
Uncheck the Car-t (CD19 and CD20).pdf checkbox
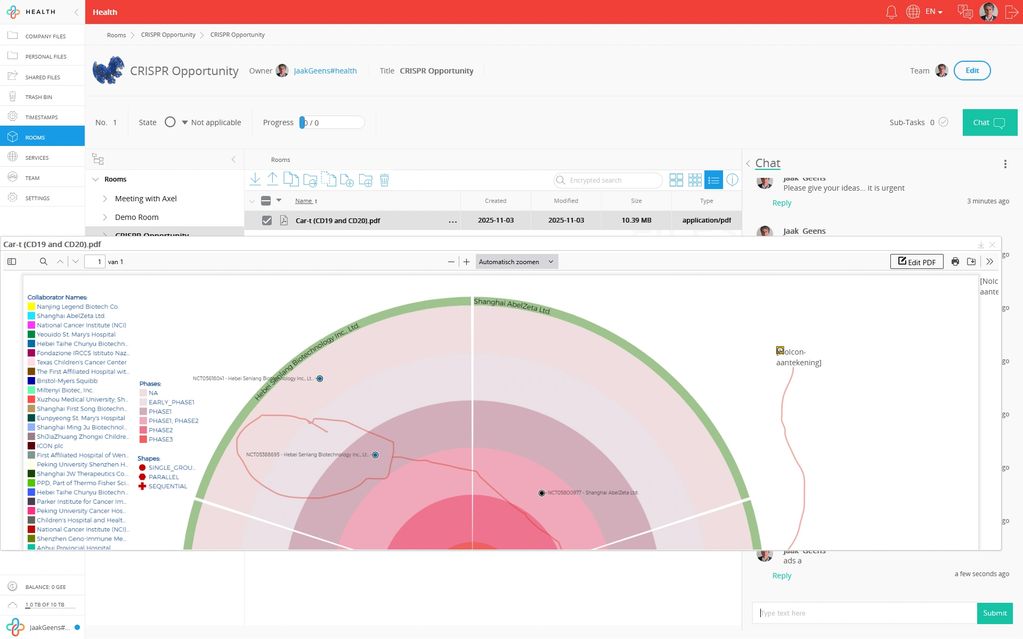tap(267, 220)
